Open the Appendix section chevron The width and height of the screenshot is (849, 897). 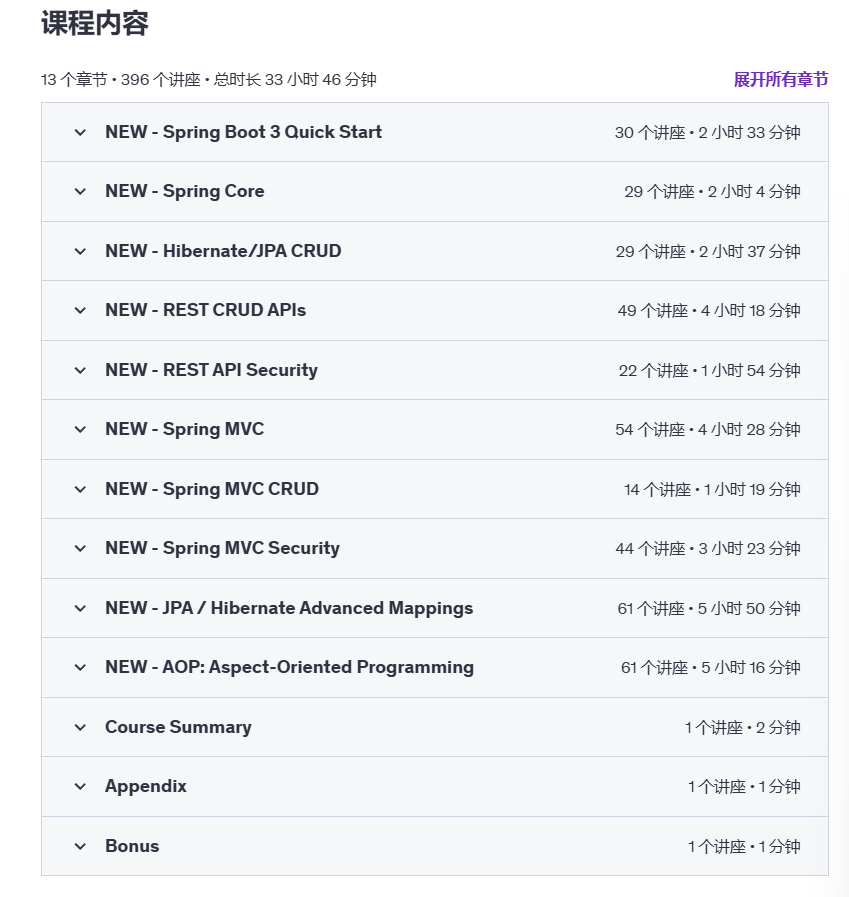click(x=80, y=786)
